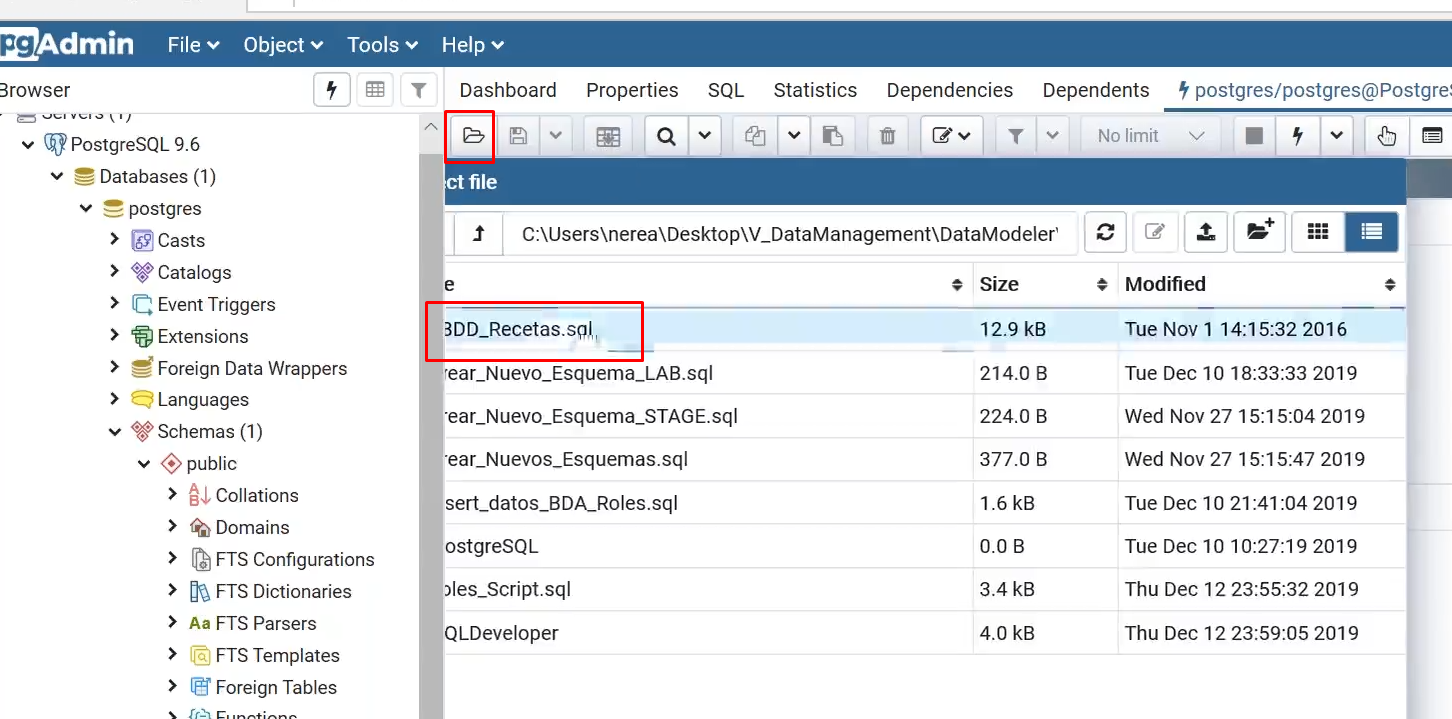Open the find and replace search icon
This screenshot has width=1452, height=719.
pos(666,135)
